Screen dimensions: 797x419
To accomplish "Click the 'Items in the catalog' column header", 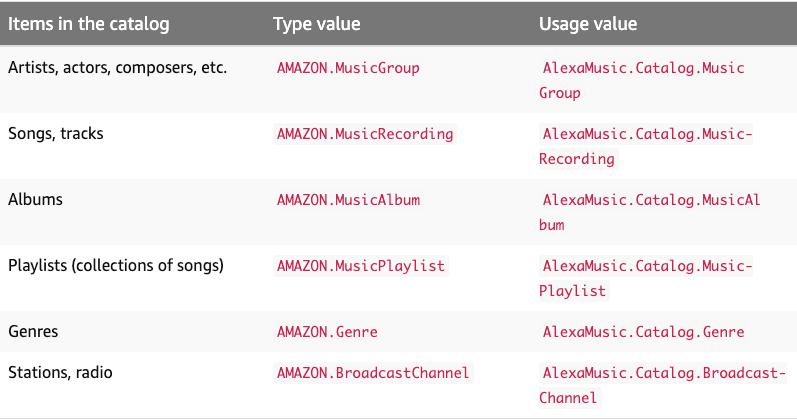I will [88, 24].
